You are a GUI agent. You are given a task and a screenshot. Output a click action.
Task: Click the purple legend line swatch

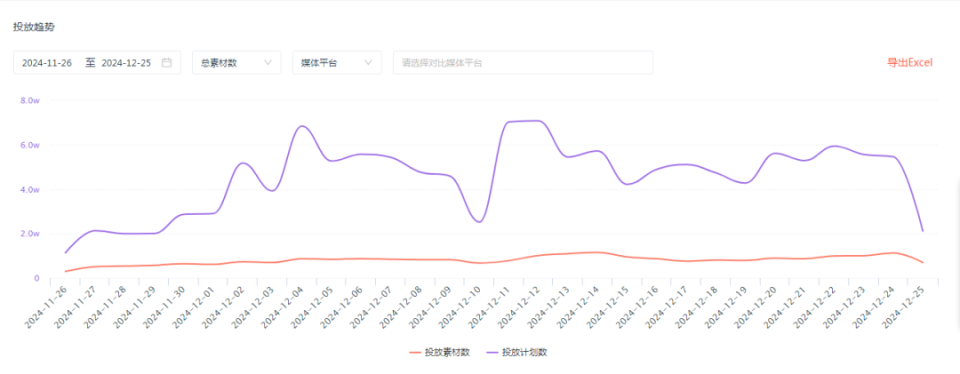pos(493,353)
